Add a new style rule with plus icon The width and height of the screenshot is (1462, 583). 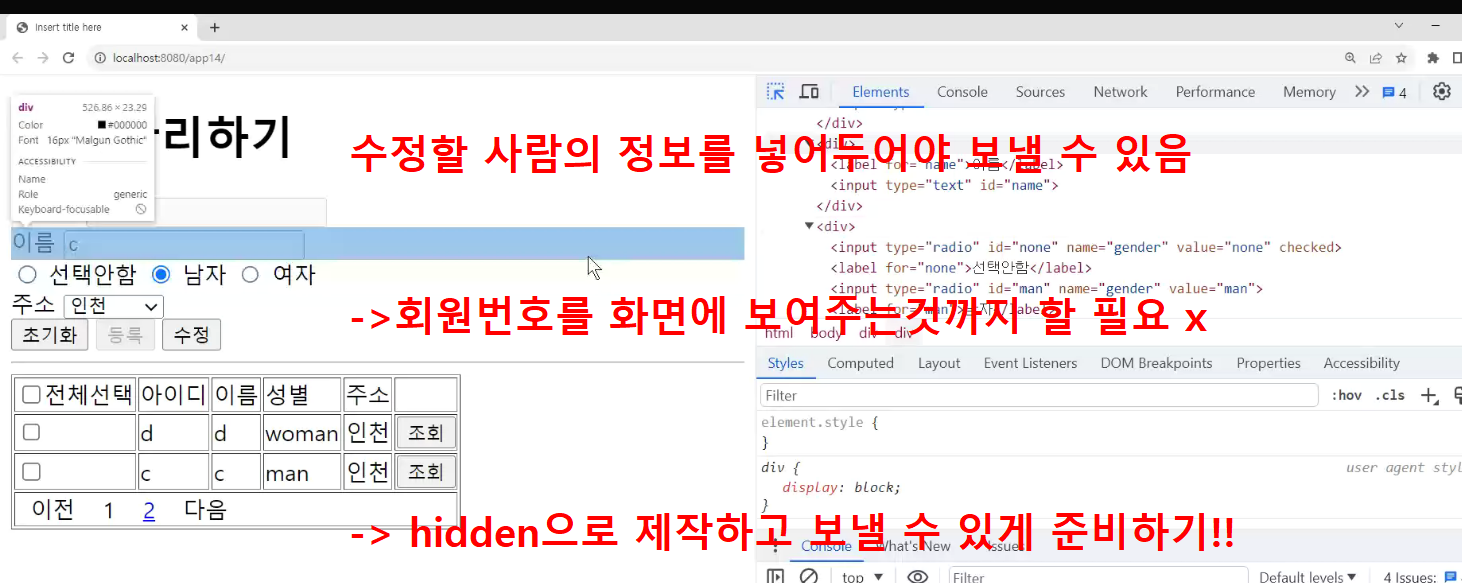pos(1429,396)
